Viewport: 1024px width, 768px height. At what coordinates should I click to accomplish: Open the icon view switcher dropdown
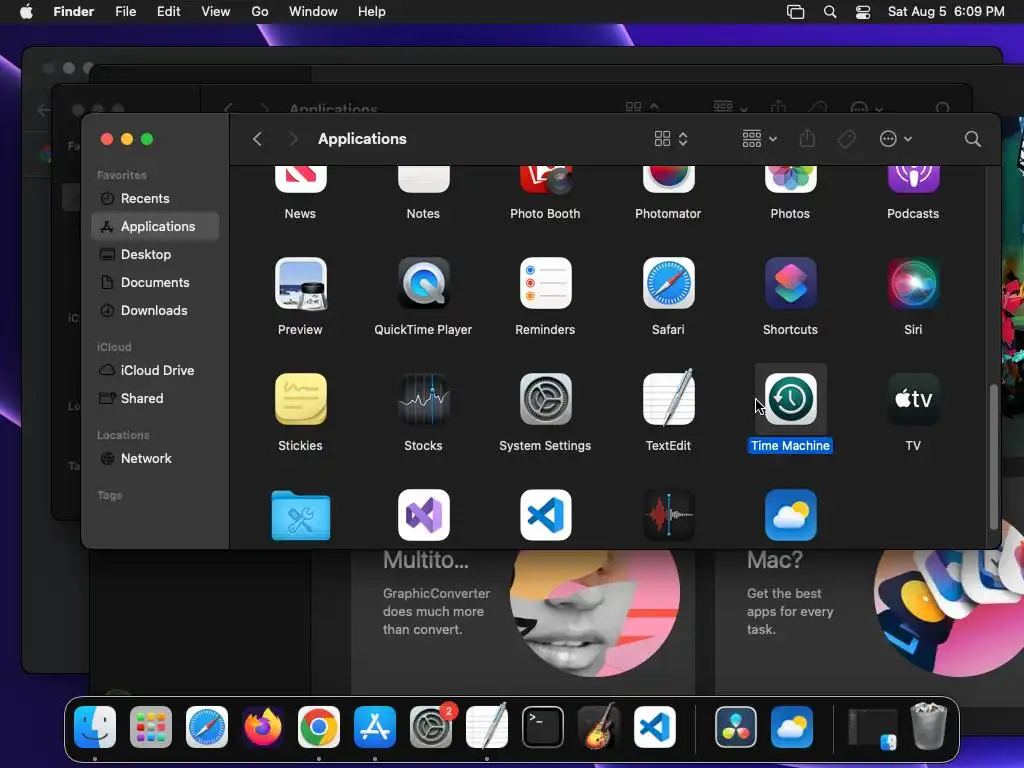pos(671,138)
